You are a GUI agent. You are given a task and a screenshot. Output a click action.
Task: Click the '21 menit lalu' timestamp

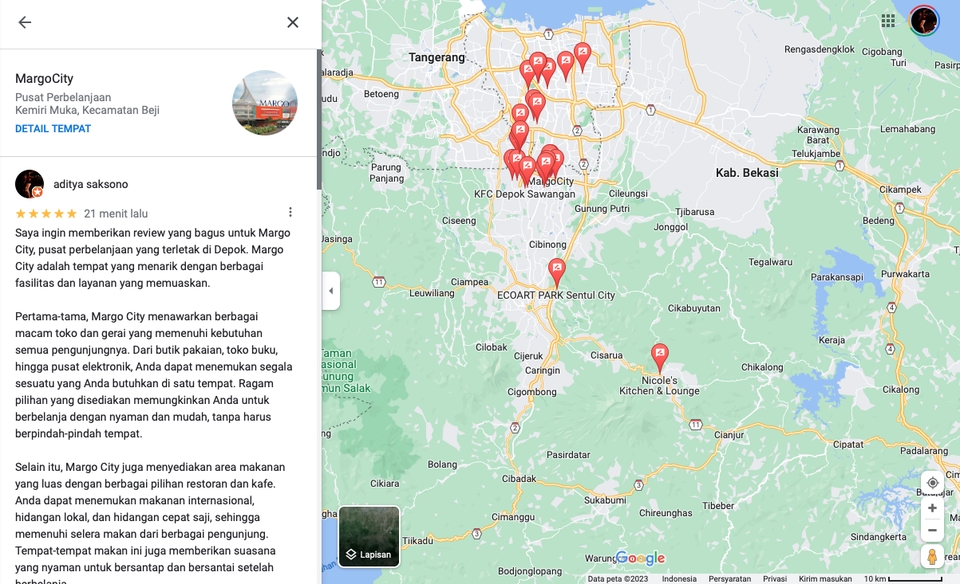point(116,214)
